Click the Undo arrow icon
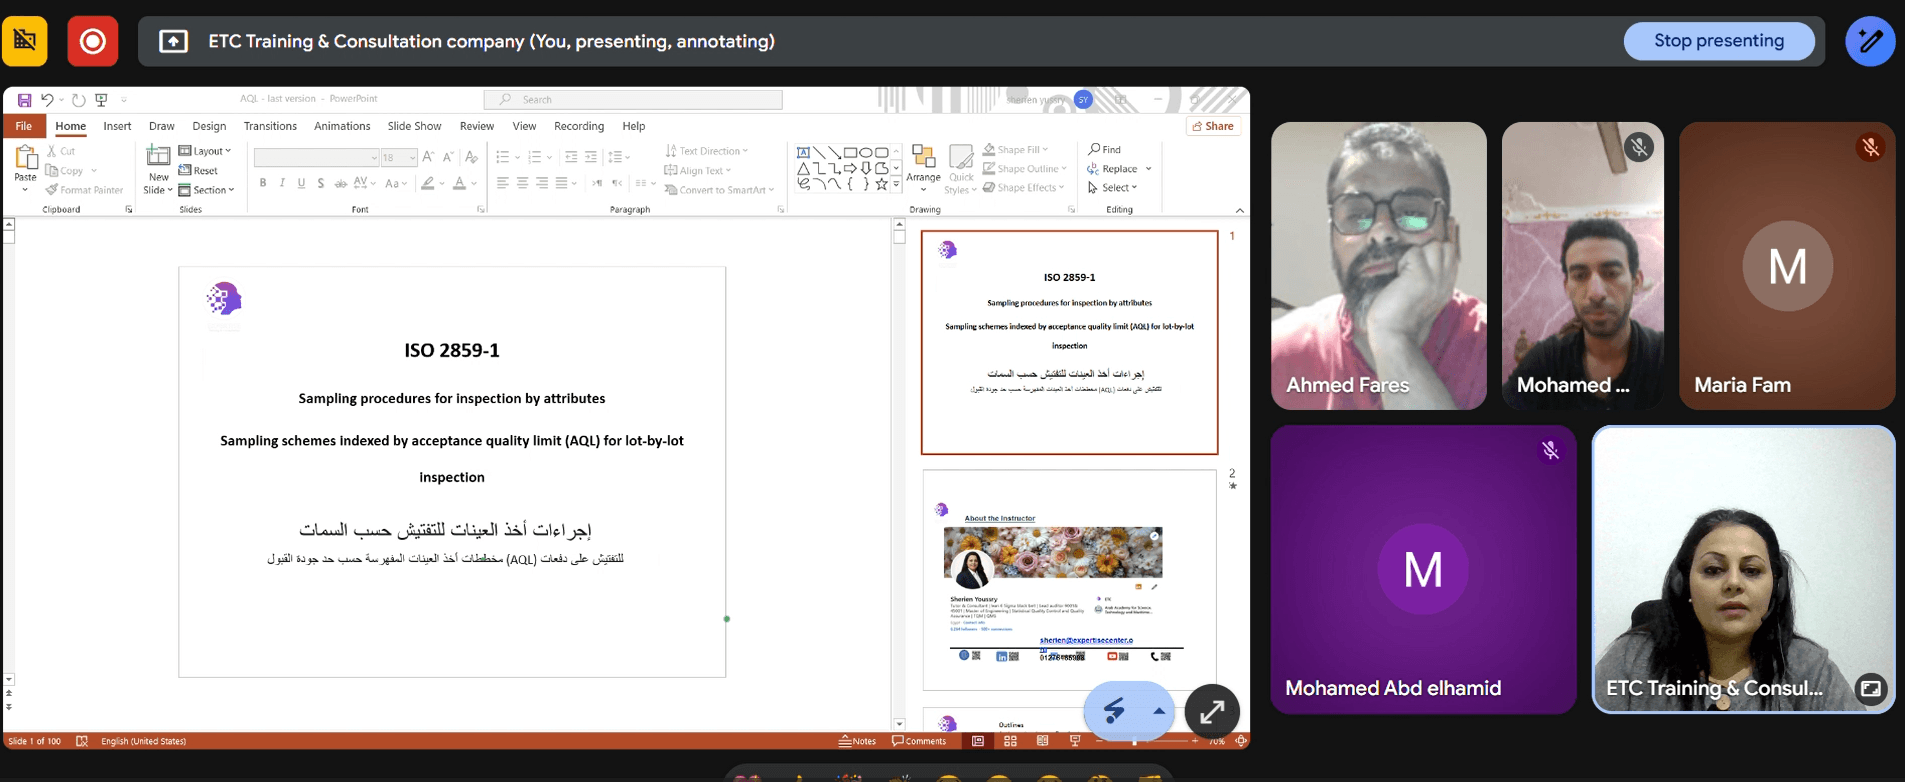 pyautogui.click(x=46, y=100)
